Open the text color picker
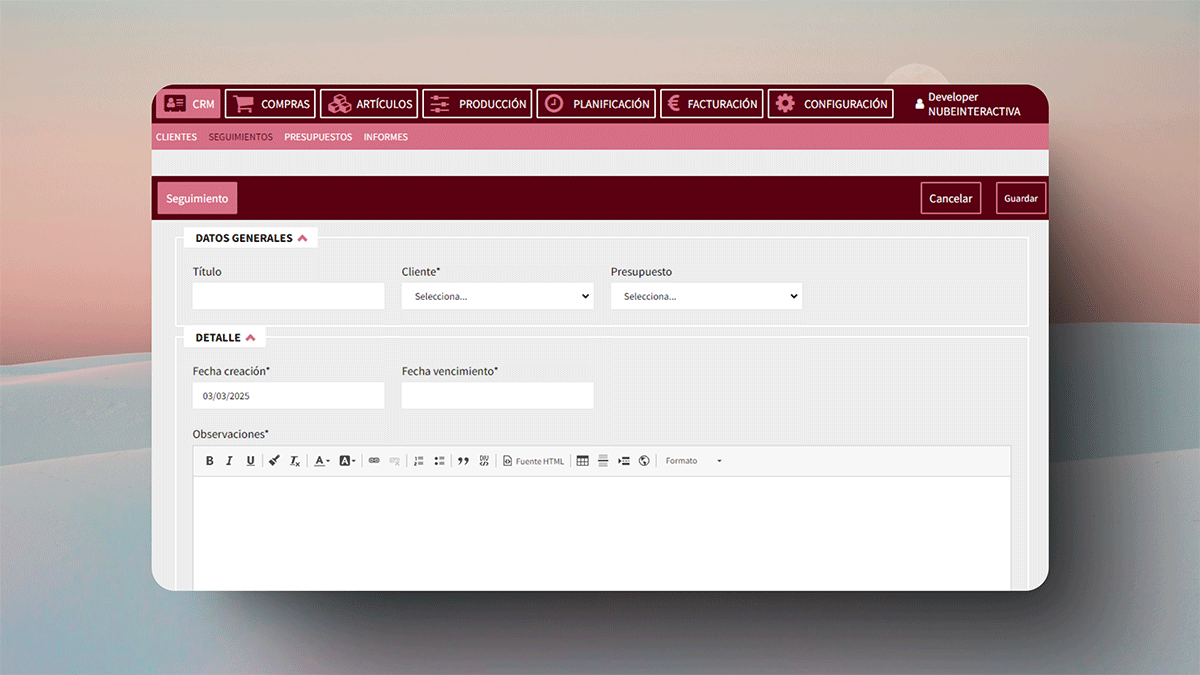Screen dimensions: 1200x675 tap(322, 461)
